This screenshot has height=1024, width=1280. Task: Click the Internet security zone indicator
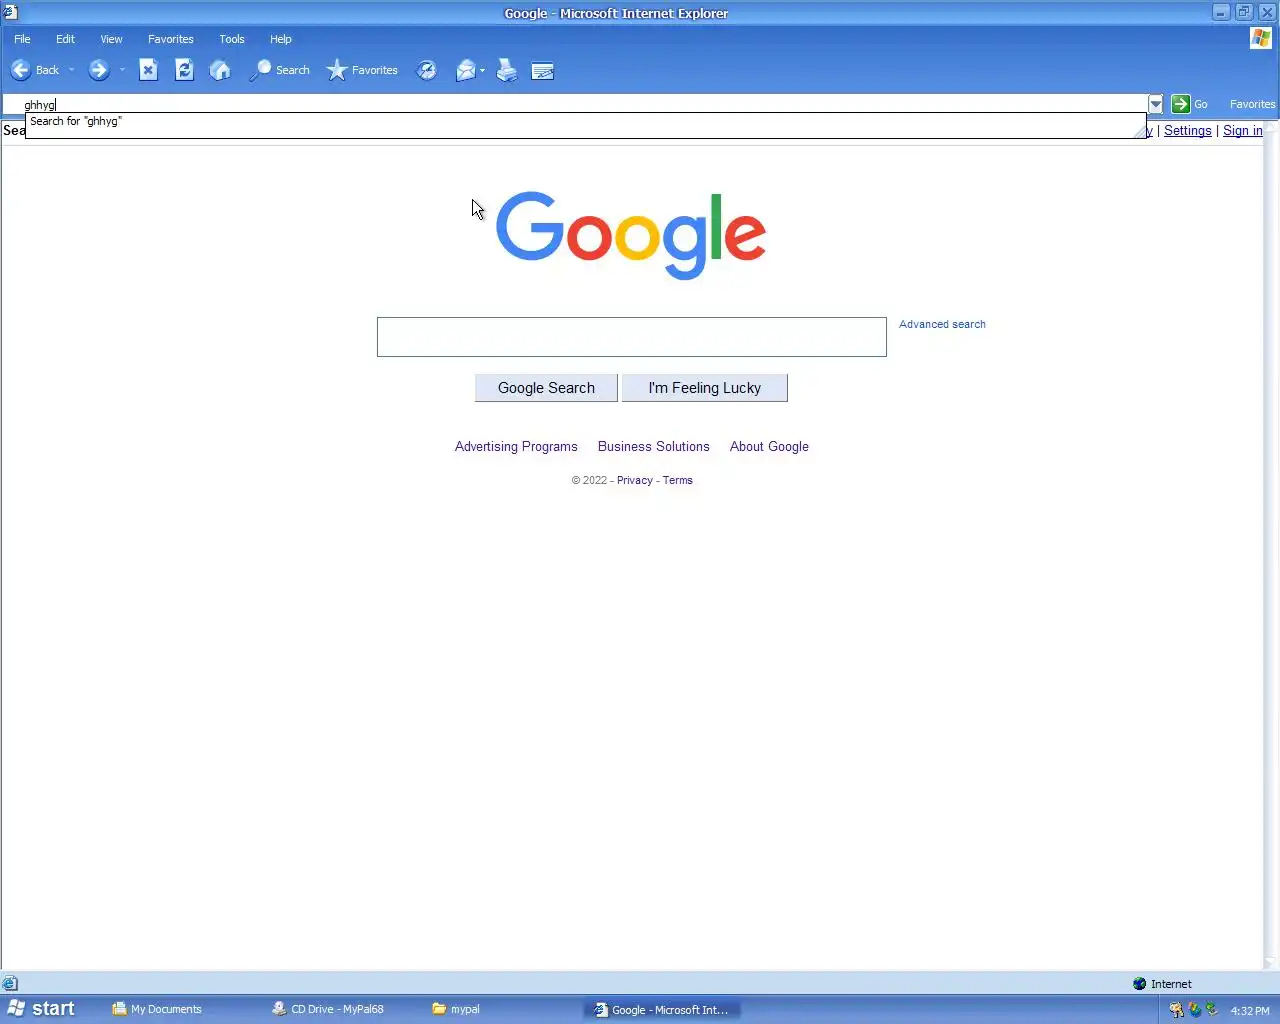(1162, 984)
